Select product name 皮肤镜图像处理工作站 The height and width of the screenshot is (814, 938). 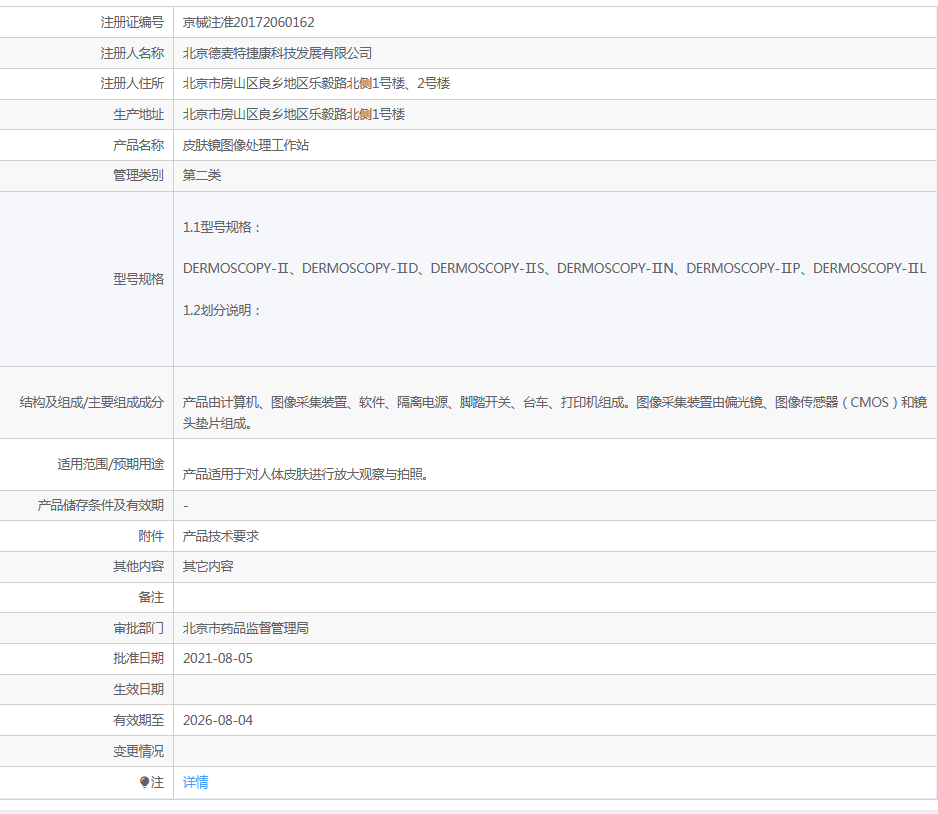point(246,145)
